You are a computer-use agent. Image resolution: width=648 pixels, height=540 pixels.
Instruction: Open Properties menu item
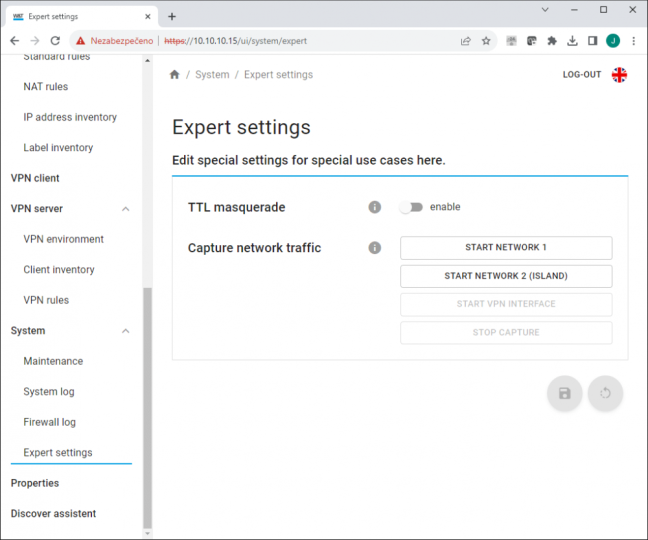tap(35, 483)
